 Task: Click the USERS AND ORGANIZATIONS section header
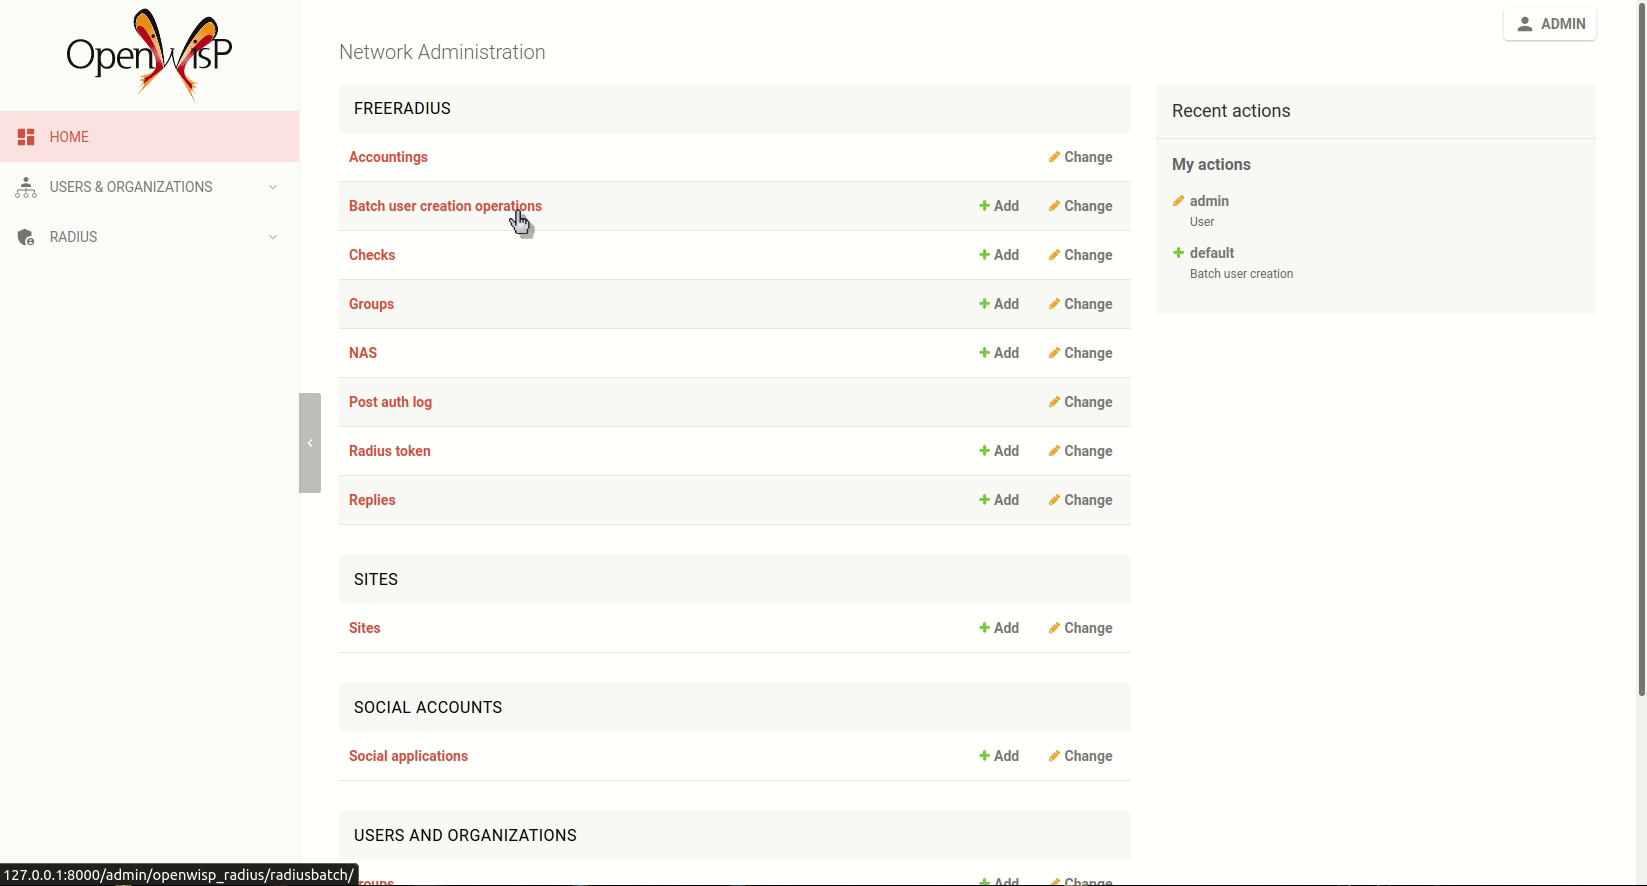(735, 835)
